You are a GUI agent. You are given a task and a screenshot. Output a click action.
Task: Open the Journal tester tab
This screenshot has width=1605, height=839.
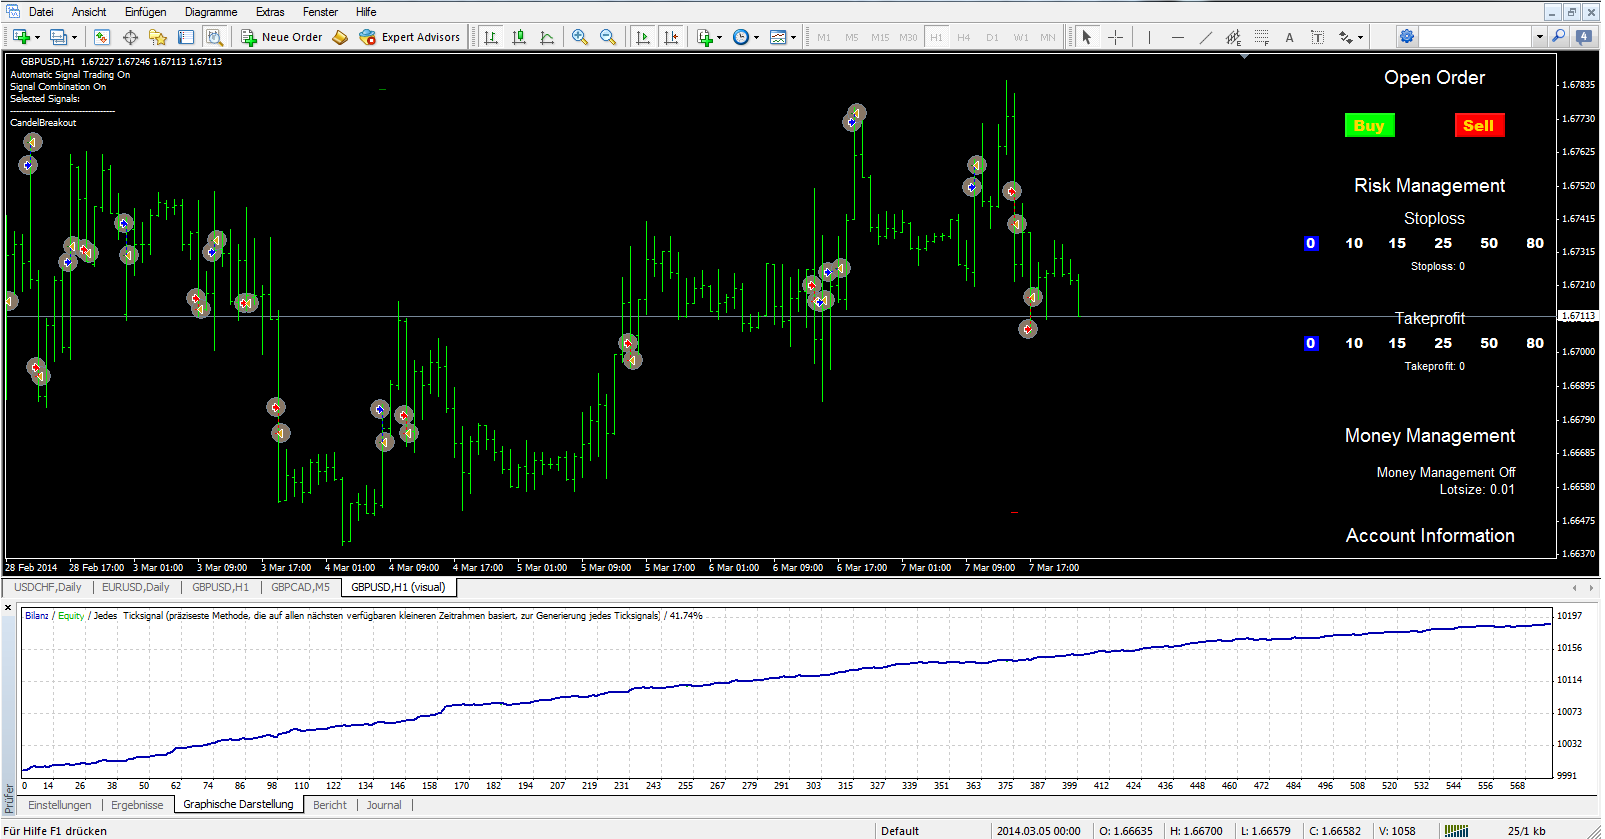[384, 805]
